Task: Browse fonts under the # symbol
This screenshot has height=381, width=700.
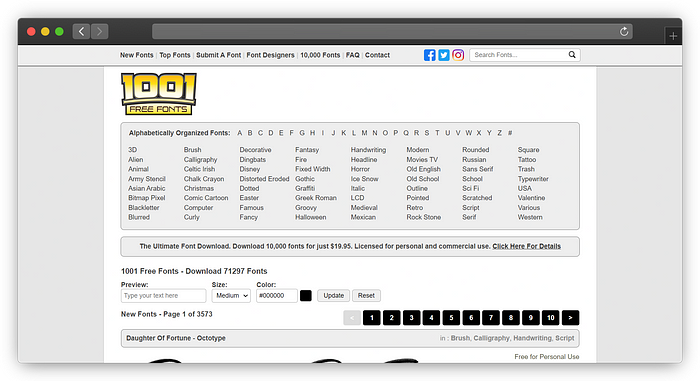Action: [x=510, y=133]
